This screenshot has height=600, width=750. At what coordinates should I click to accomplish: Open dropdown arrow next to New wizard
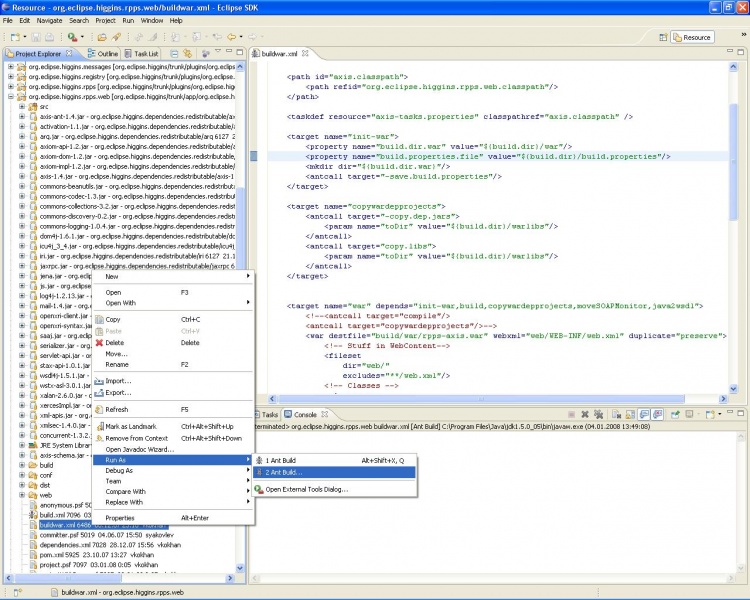(25, 37)
